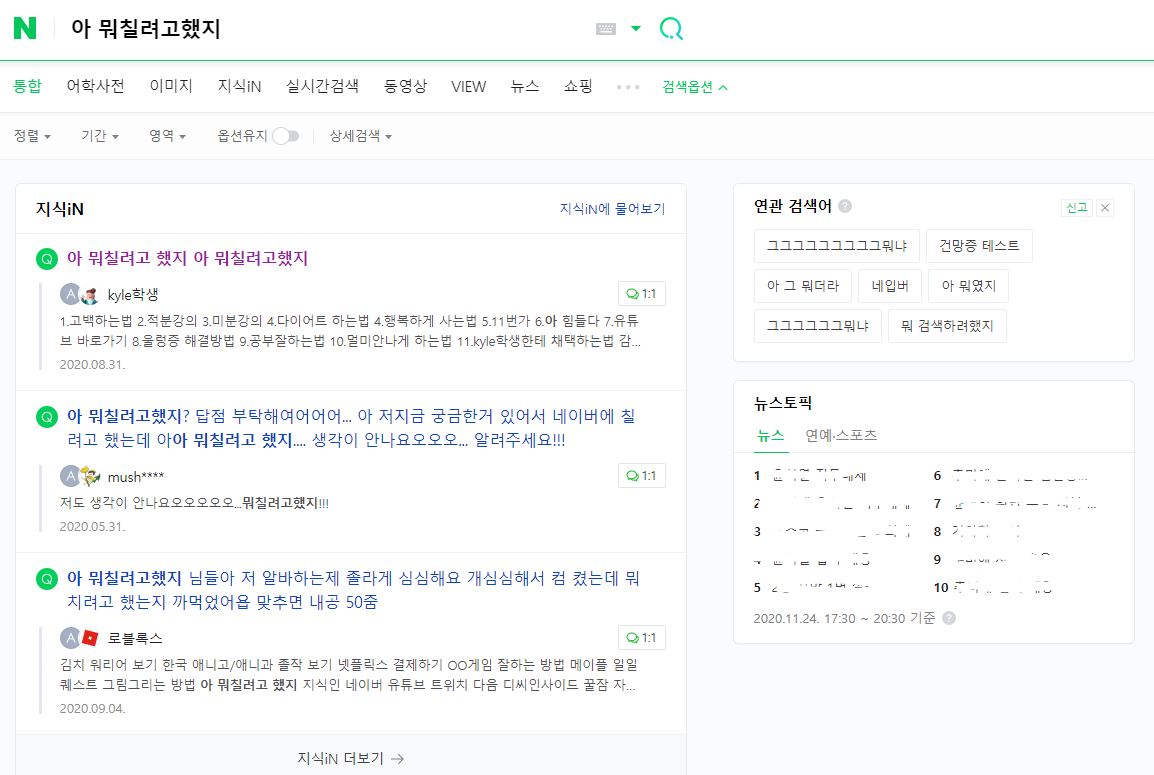Open the more tabs ellipsis icon
Viewport: 1154px width, 775px height.
pos(628,87)
